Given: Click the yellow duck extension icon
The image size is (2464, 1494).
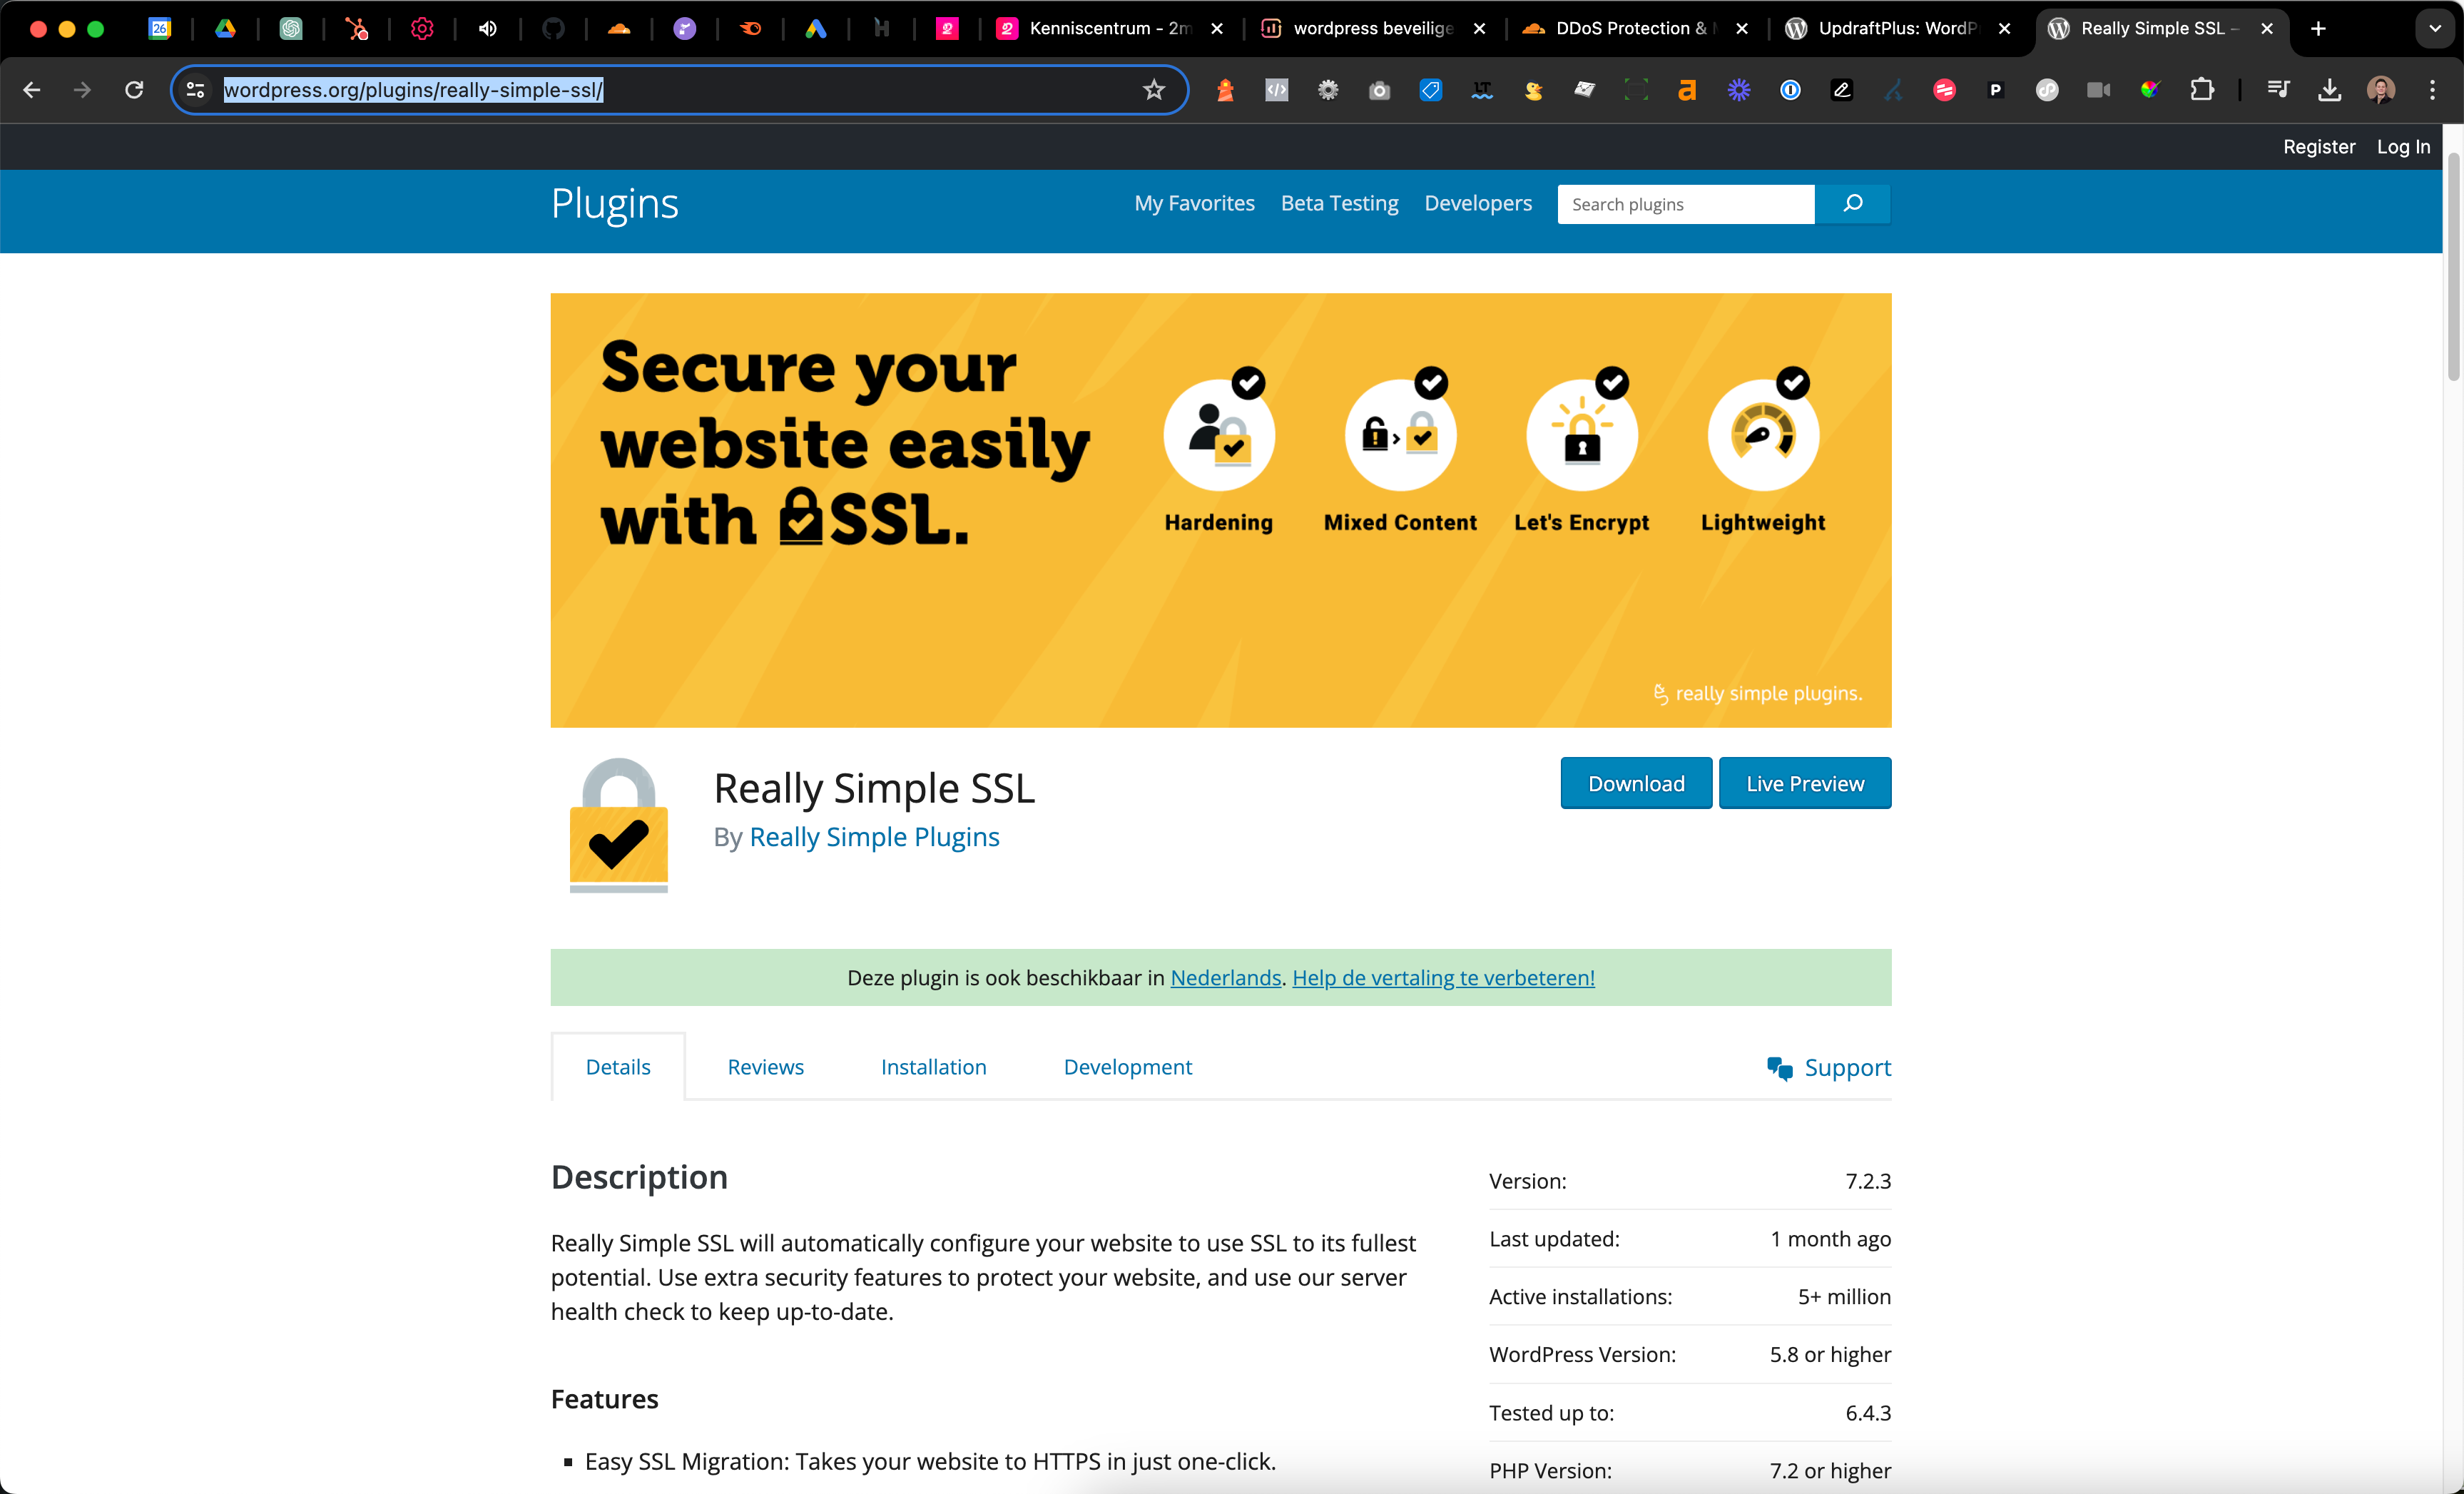Looking at the screenshot, I should coord(1533,90).
